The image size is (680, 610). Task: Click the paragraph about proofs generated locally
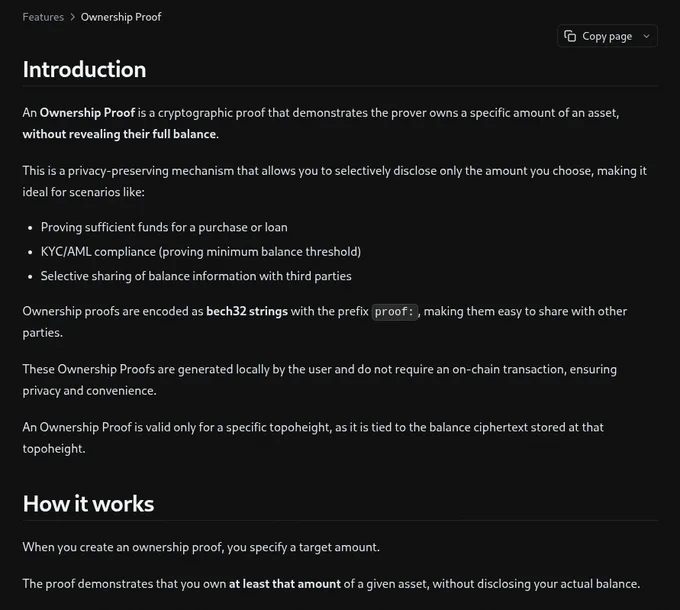[x=320, y=380]
